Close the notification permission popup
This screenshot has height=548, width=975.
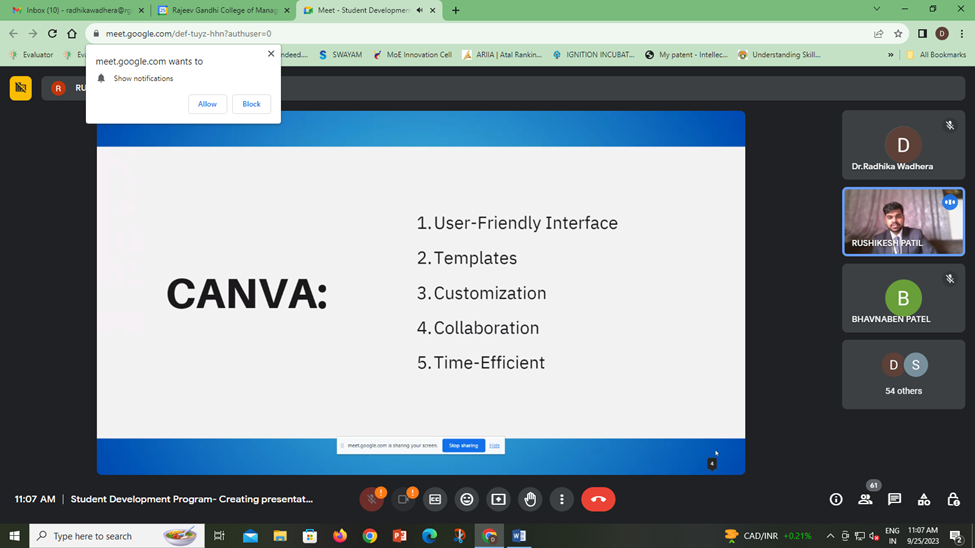271,53
